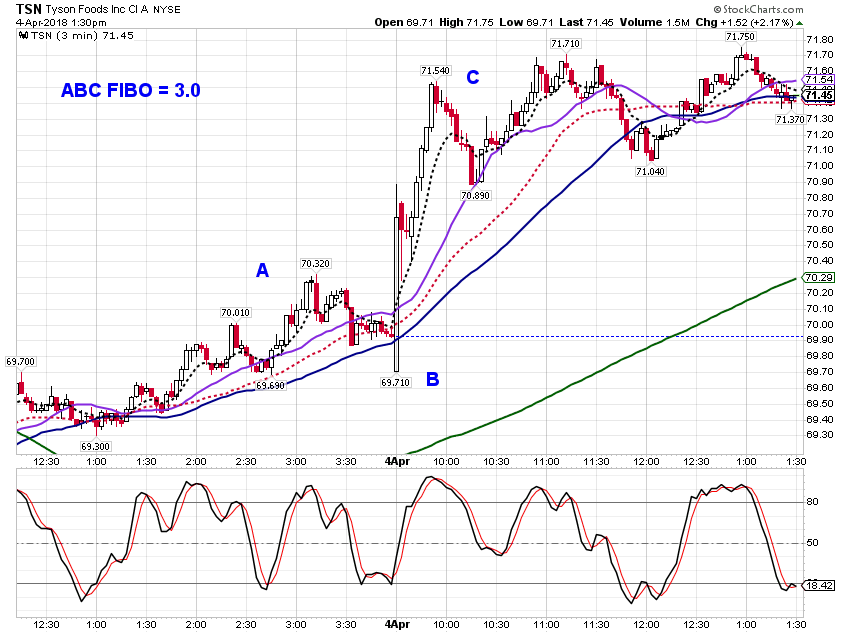Screen dimensions: 850x633
Task: Click the blue 'B' wave annotation
Action: tap(433, 379)
